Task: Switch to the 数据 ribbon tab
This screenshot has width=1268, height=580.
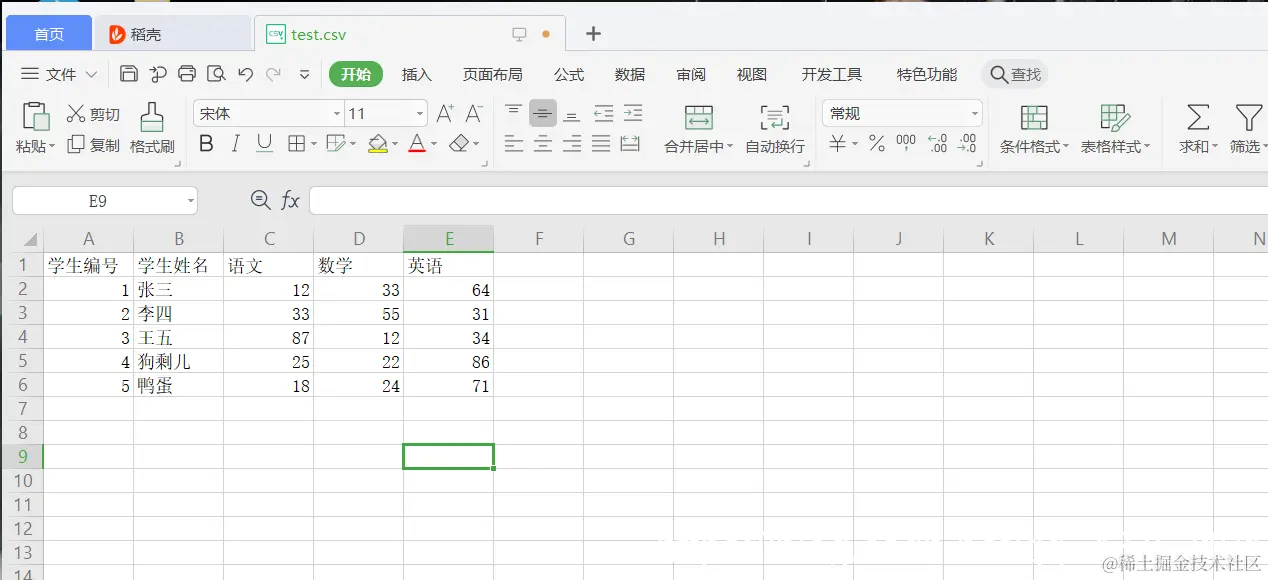Action: tap(630, 75)
